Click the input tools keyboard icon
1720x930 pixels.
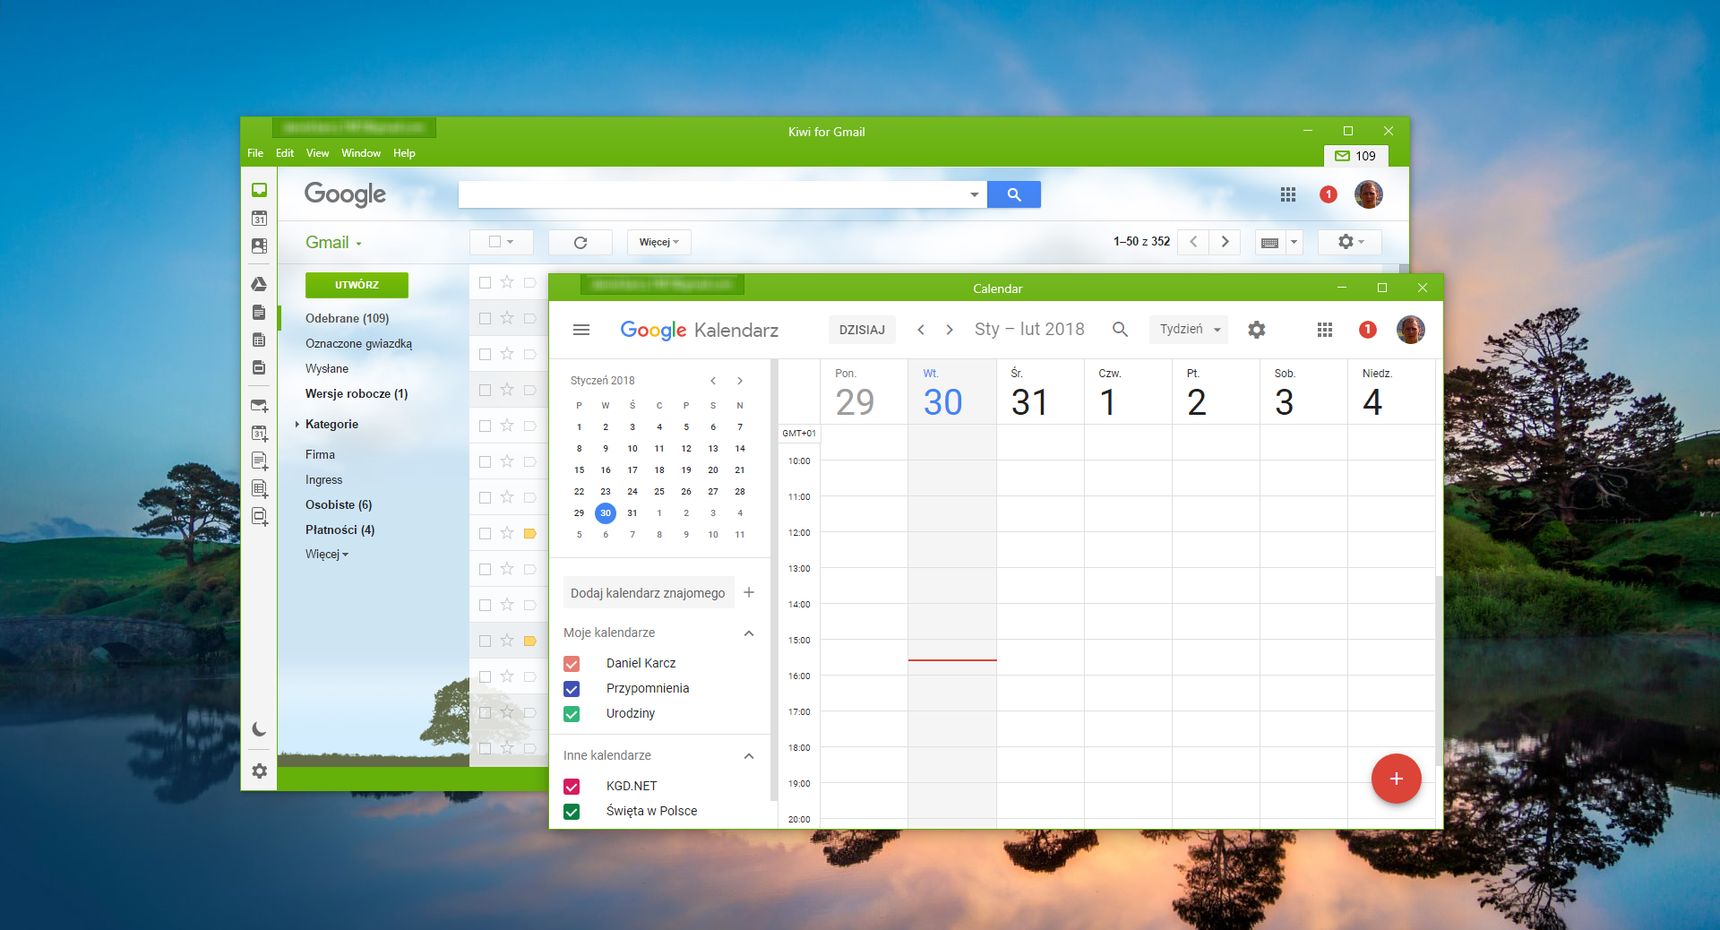point(1270,242)
